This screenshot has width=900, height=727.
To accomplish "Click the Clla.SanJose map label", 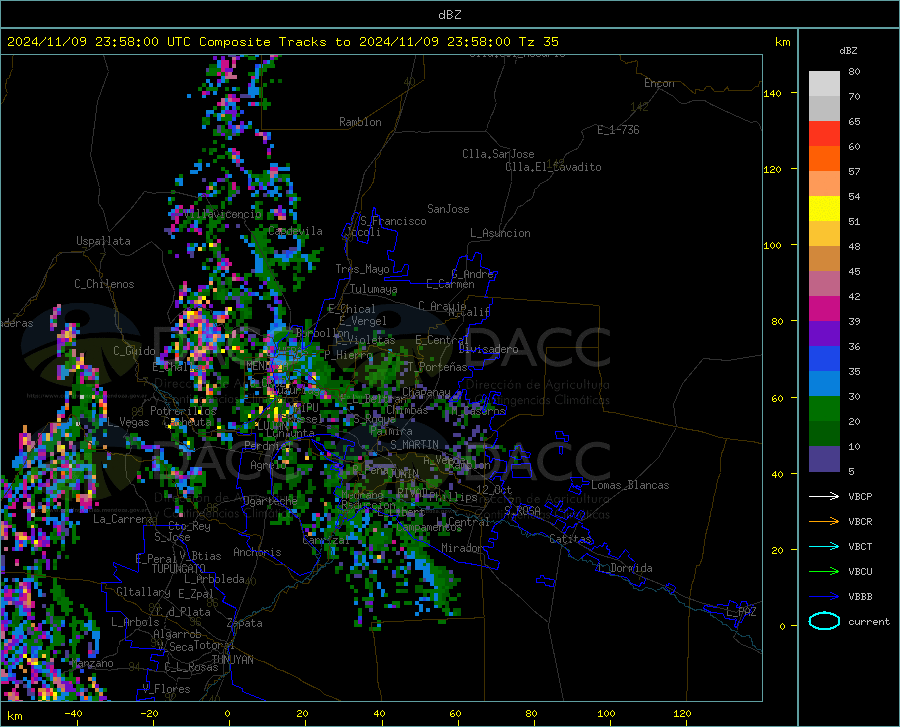I will 498,154.
